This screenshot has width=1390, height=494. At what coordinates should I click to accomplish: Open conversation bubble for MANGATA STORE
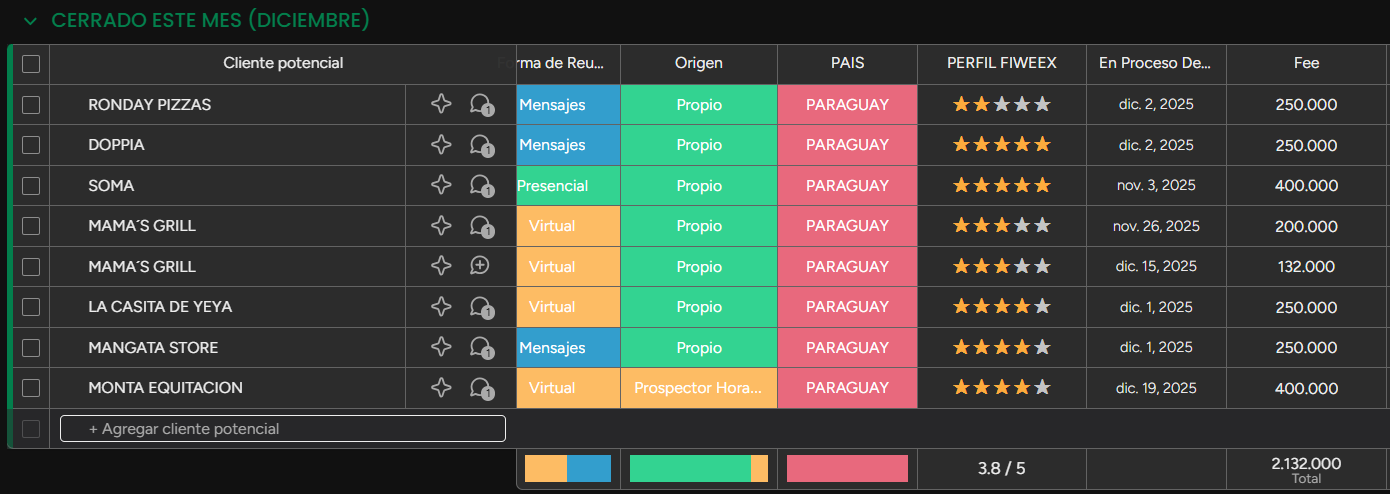481,348
